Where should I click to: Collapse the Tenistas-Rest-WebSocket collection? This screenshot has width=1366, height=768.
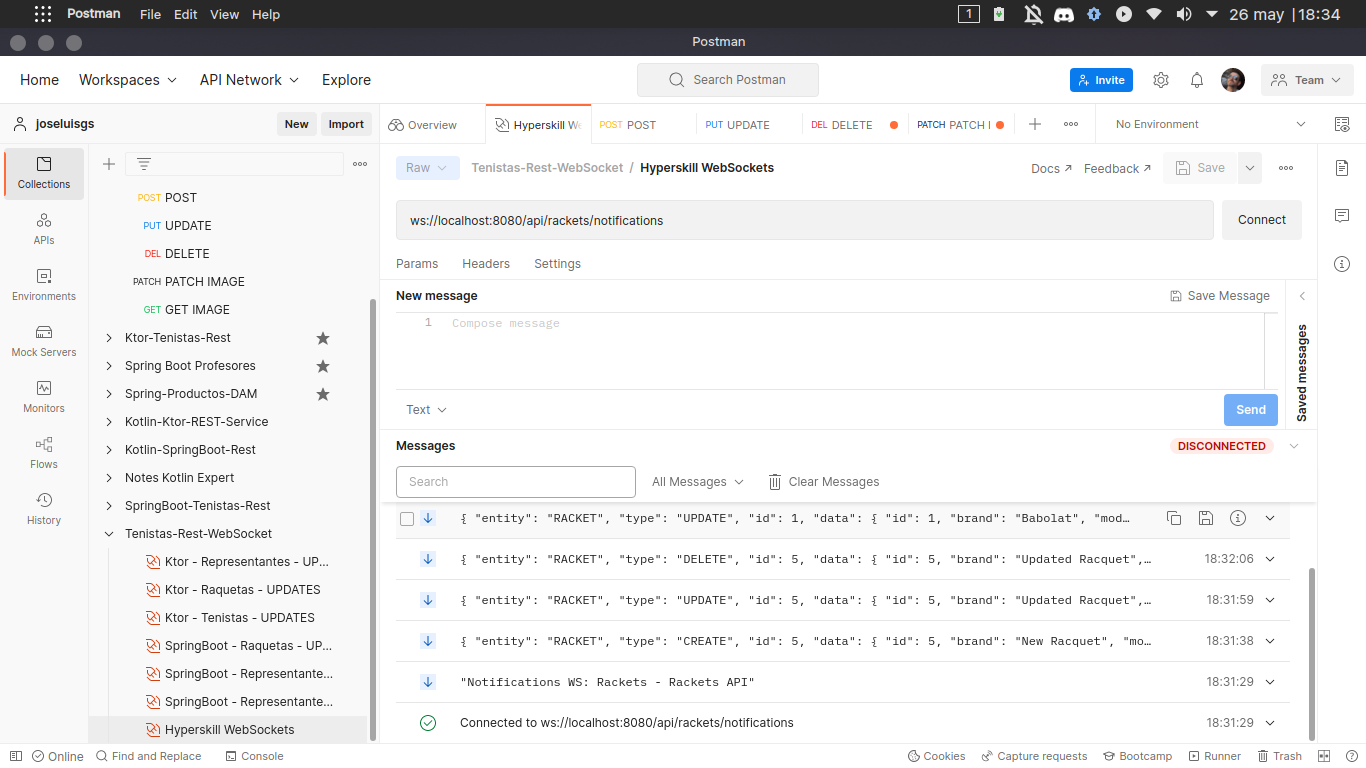pyautogui.click(x=109, y=534)
